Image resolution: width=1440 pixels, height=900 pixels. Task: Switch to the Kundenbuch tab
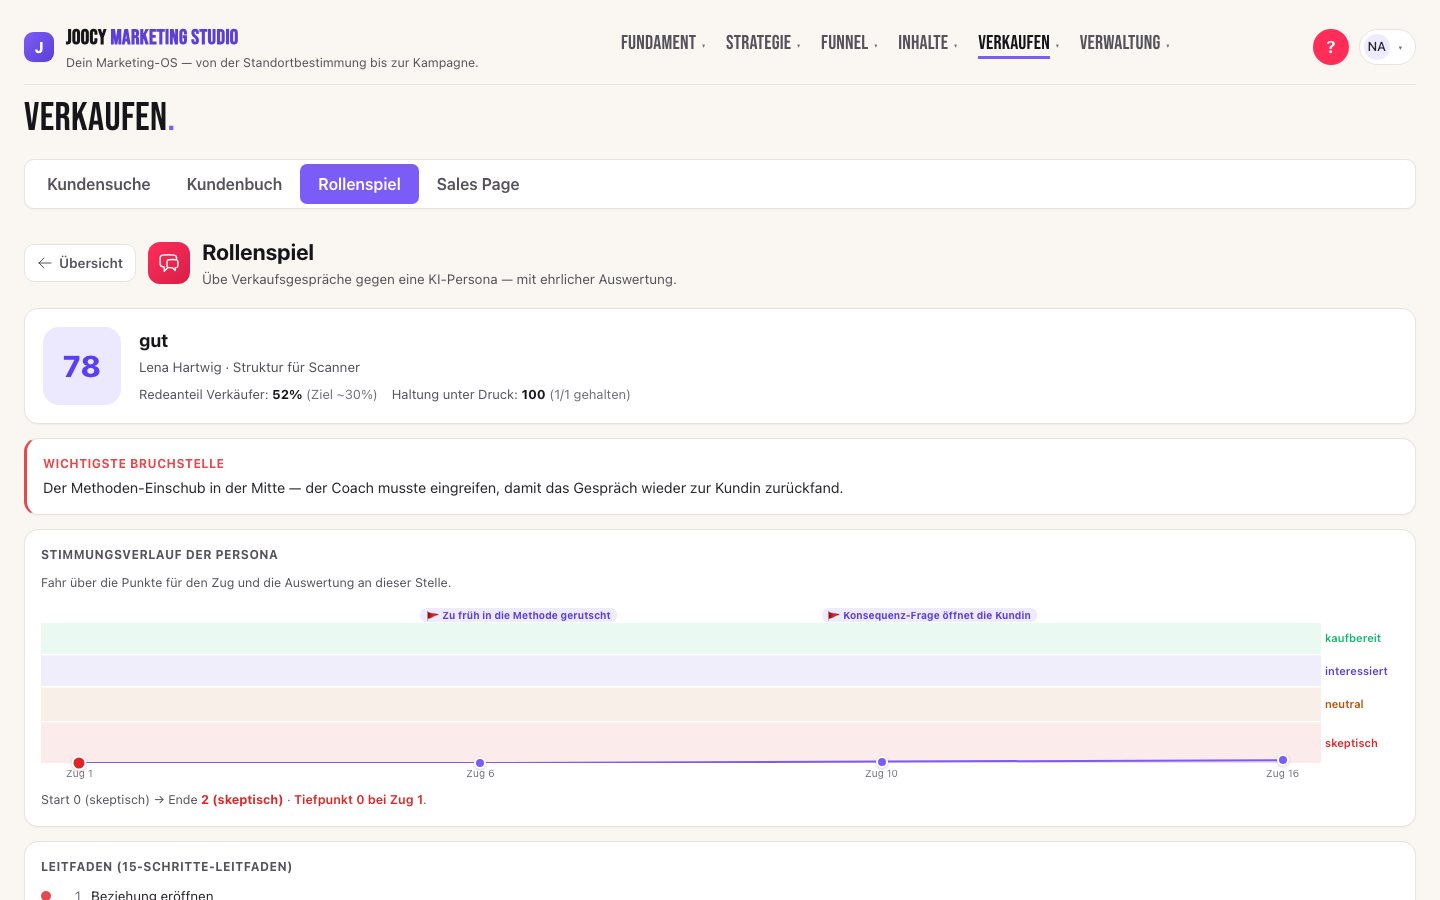tap(234, 184)
